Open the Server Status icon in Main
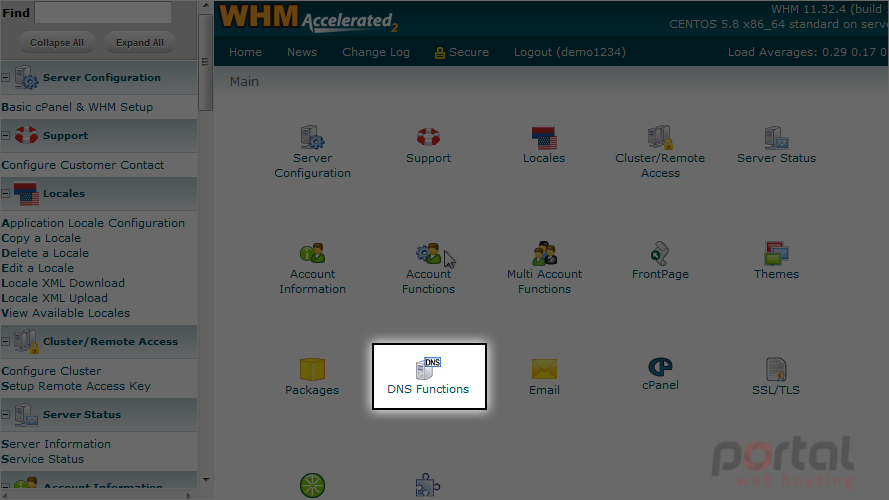Image resolution: width=889 pixels, height=500 pixels. 776,138
